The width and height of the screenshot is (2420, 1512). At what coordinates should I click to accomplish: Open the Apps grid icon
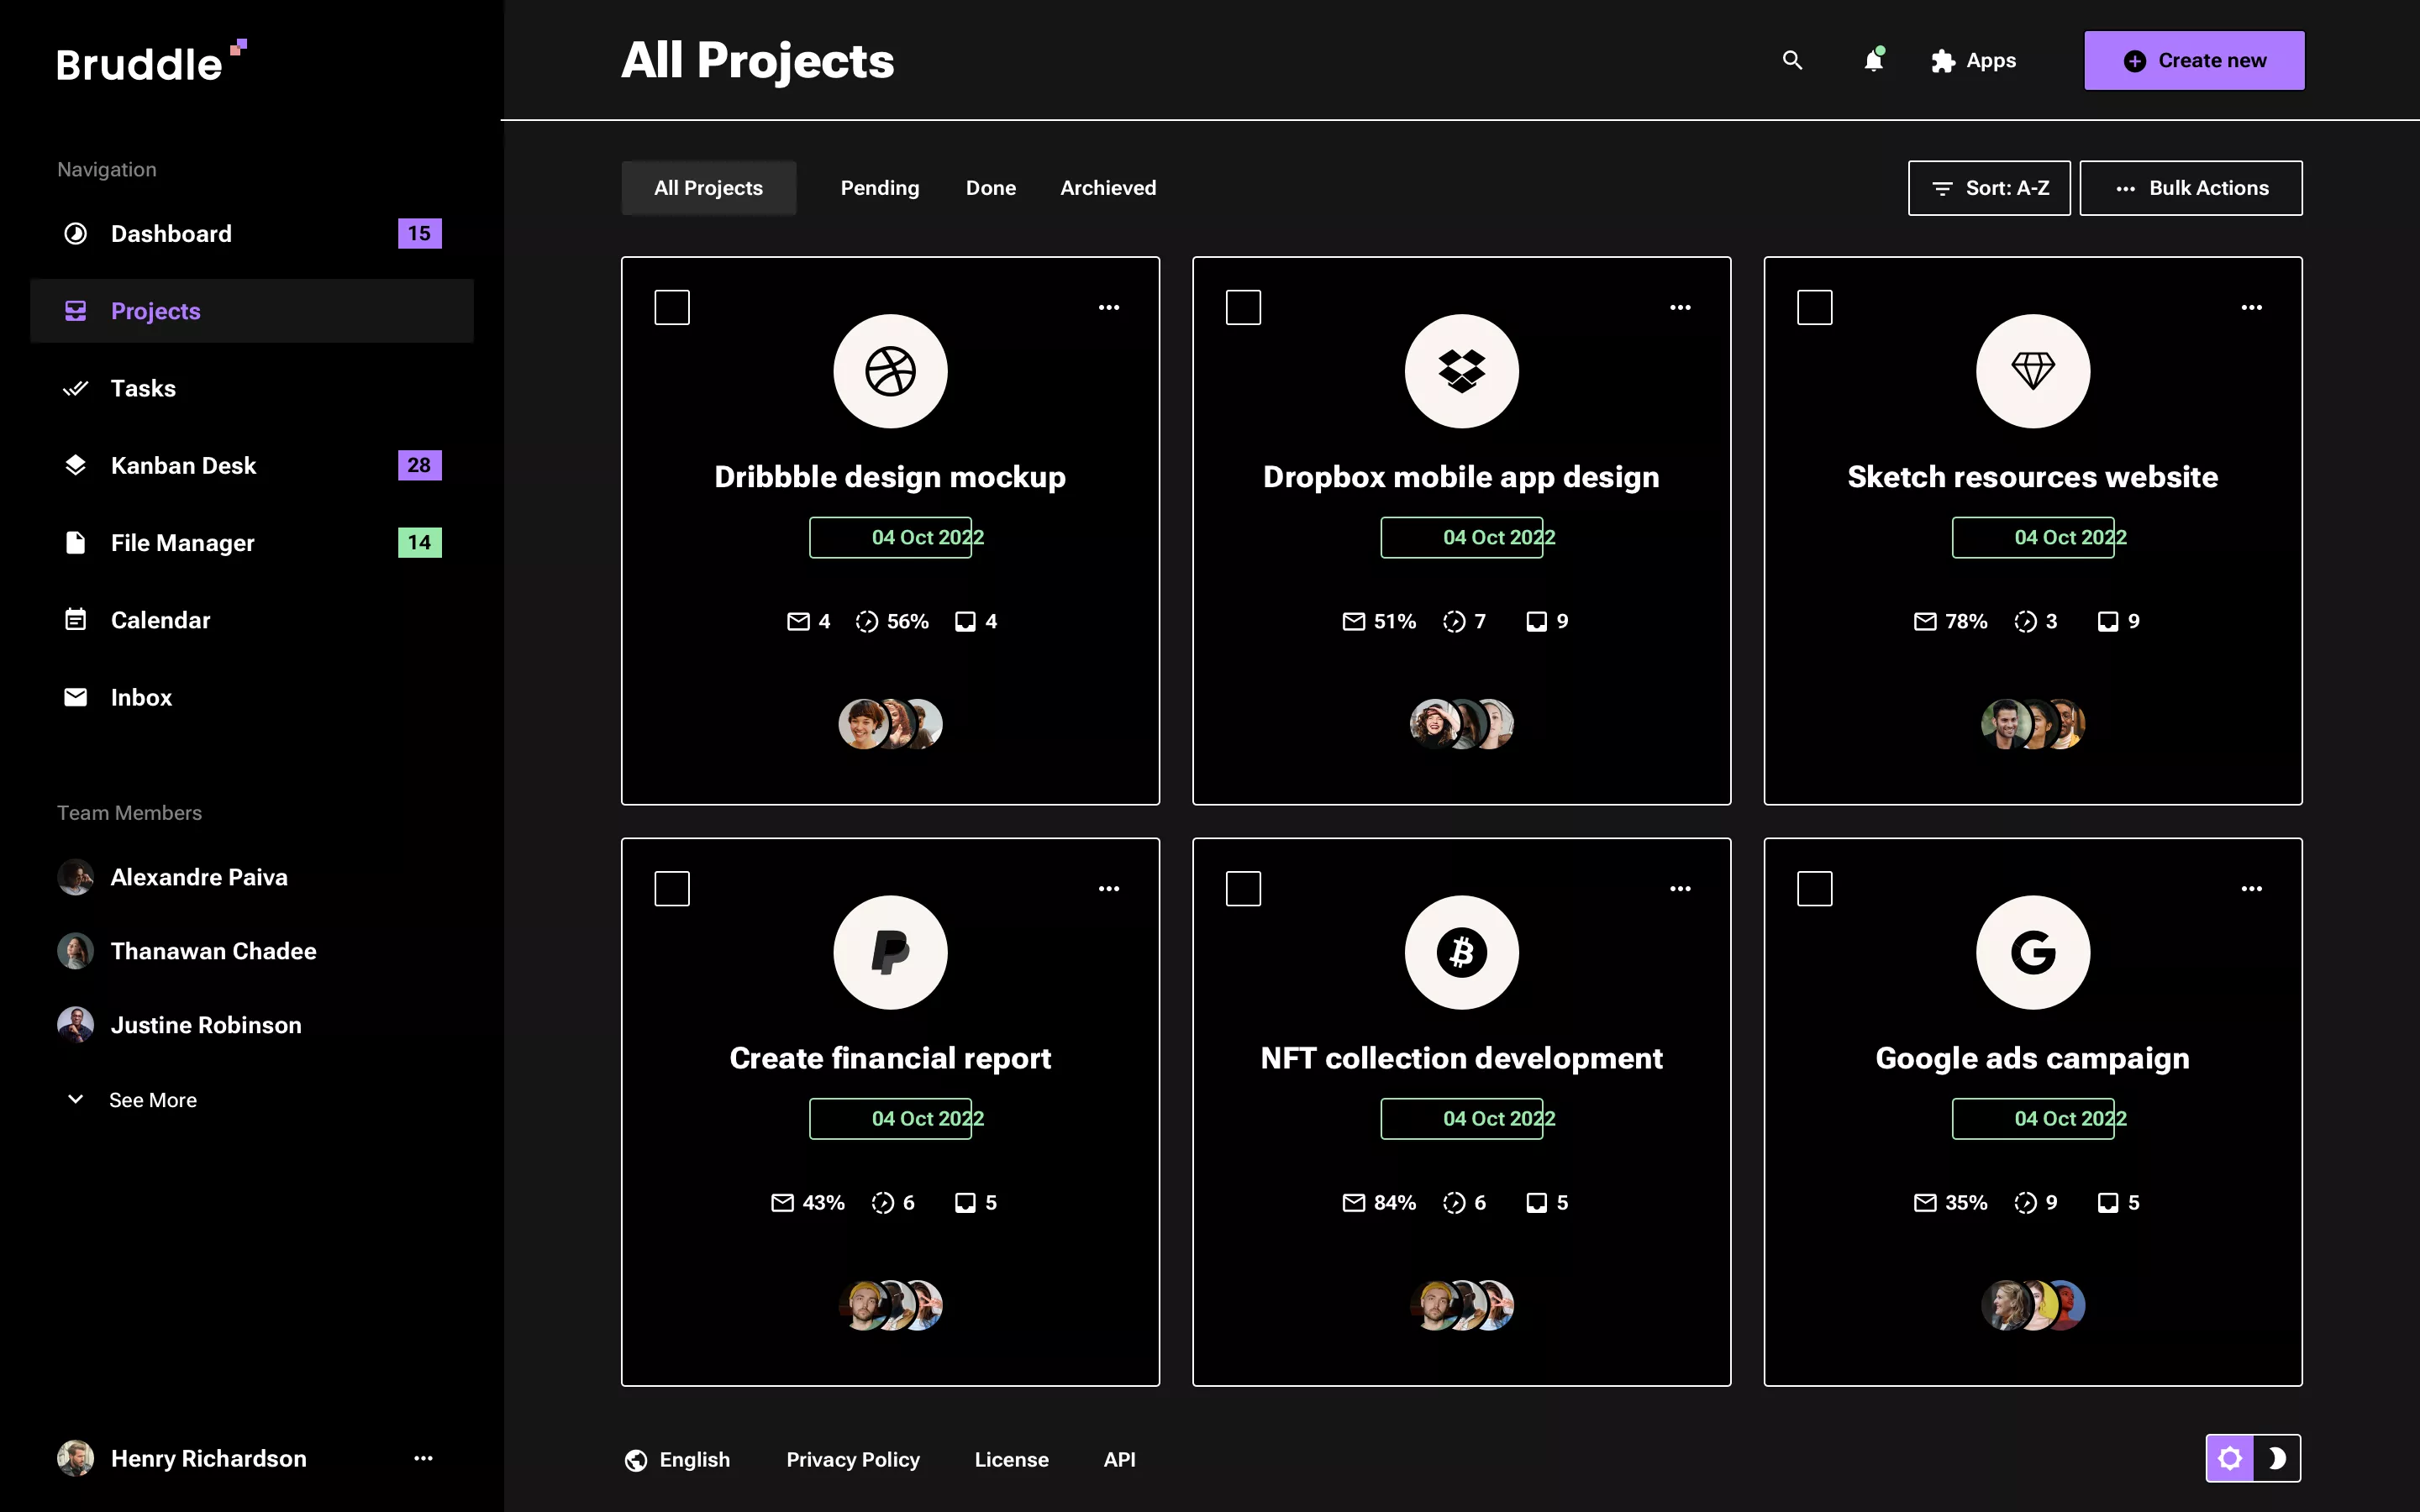click(x=1944, y=60)
